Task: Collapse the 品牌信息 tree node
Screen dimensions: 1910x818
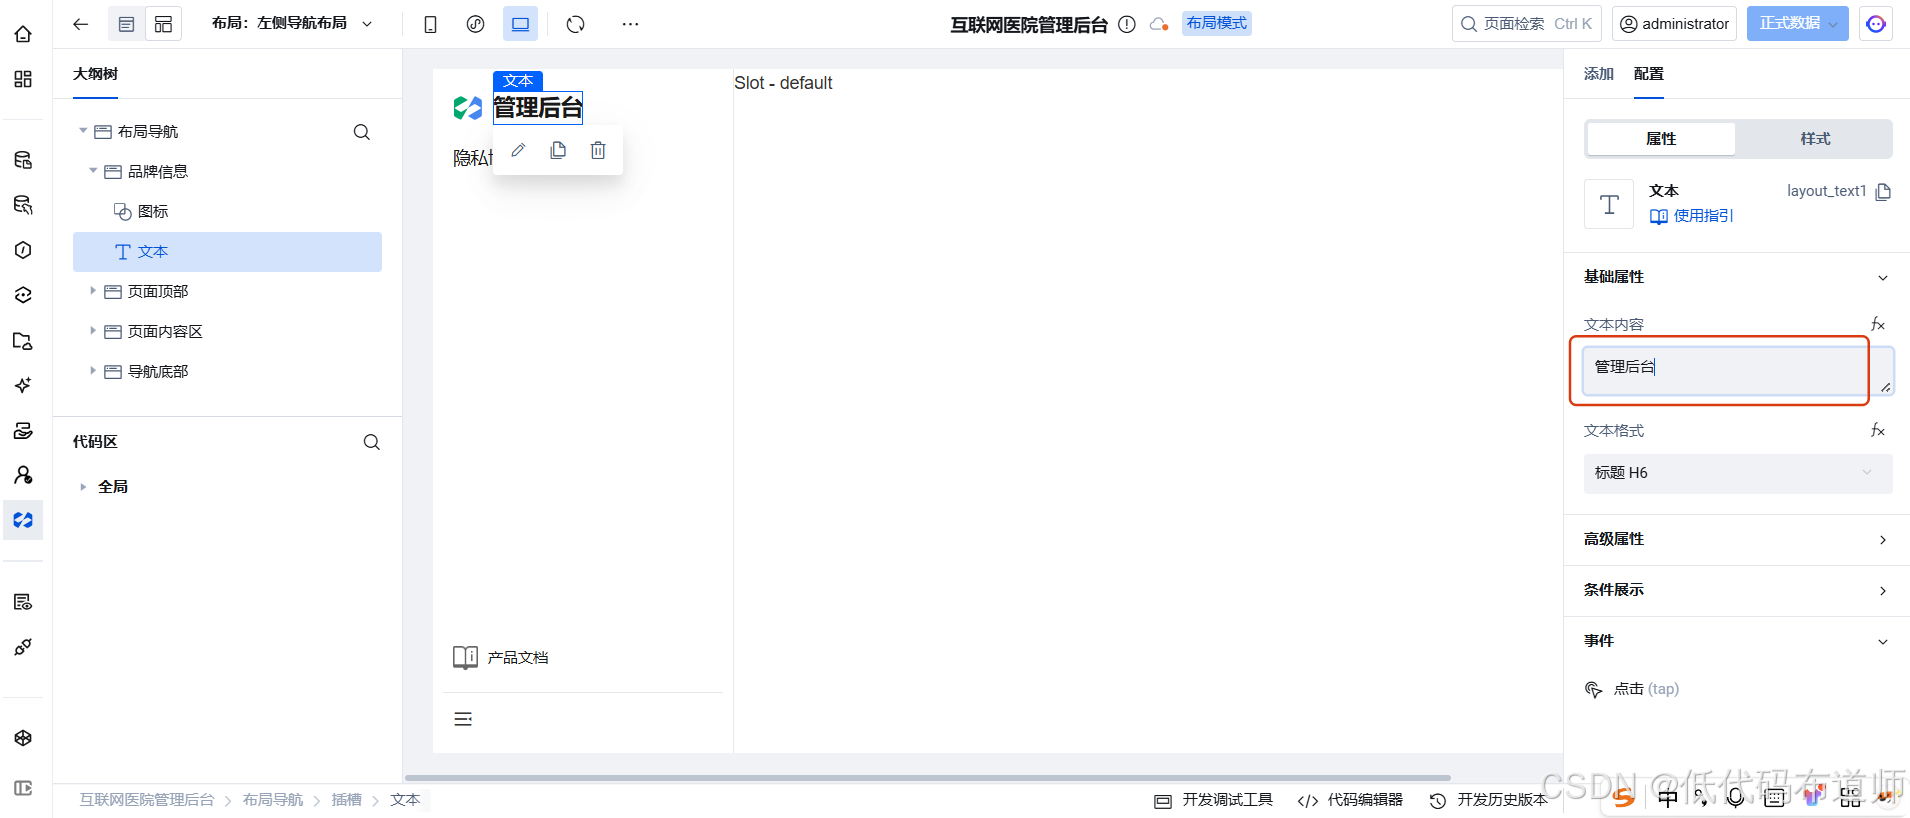Action: click(x=93, y=171)
